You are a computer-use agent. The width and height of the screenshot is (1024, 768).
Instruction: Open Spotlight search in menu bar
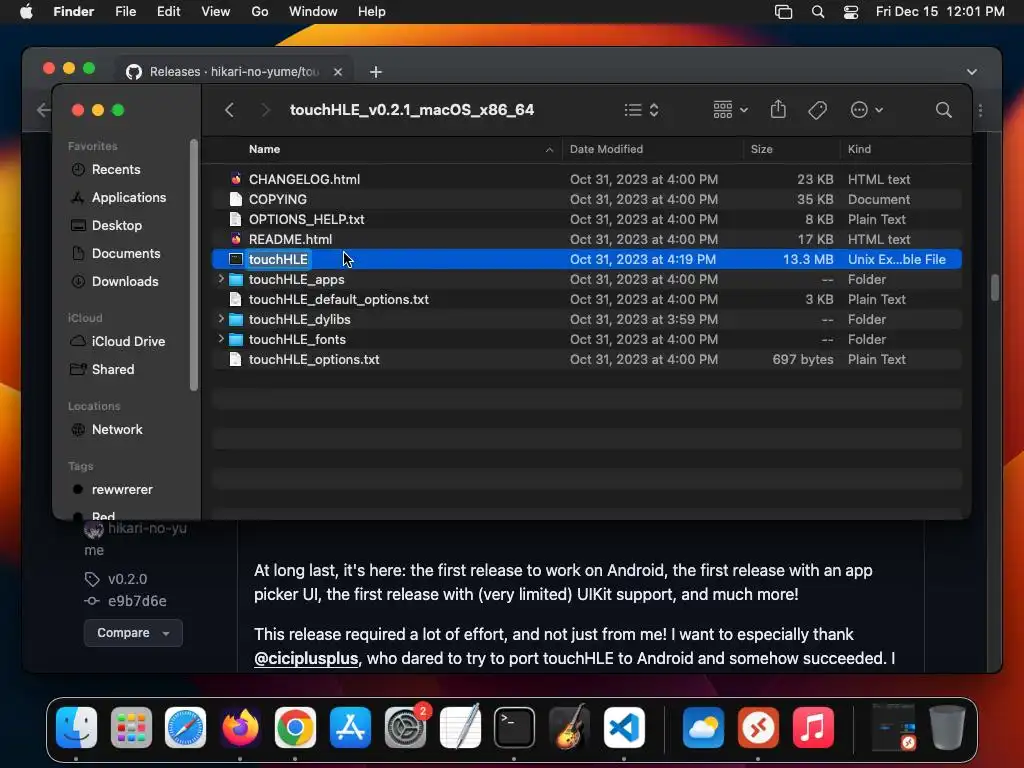coord(818,12)
